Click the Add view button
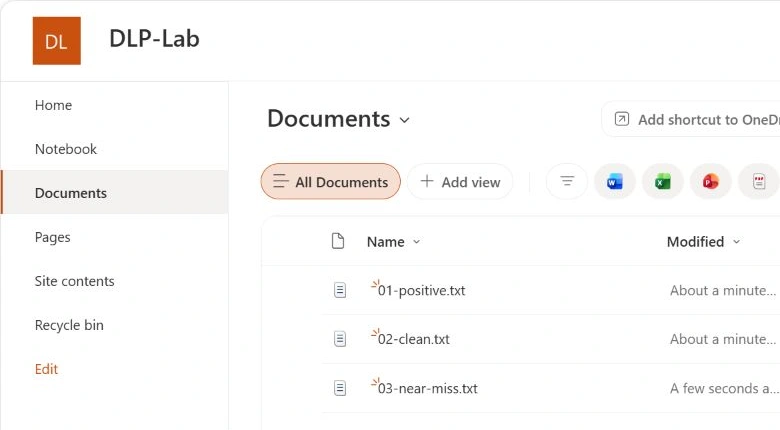Screen dimensions: 780x430 tap(460, 182)
